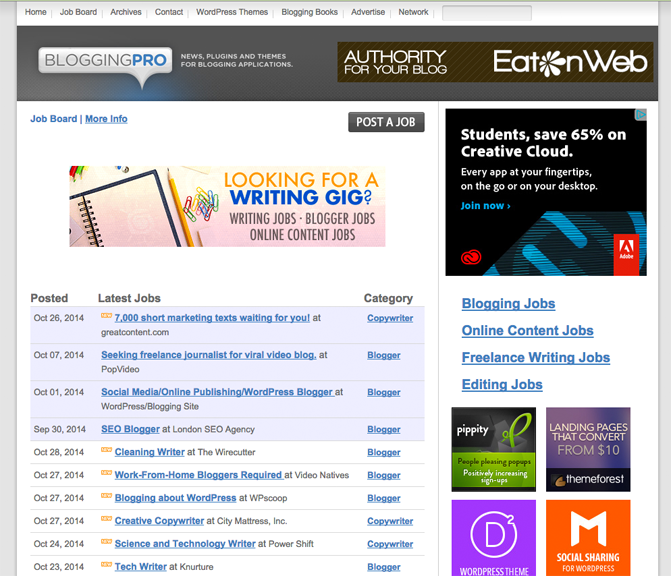Open the Seeking freelance journalist job listing
Screen dimensions: 671x576
pyautogui.click(x=209, y=355)
